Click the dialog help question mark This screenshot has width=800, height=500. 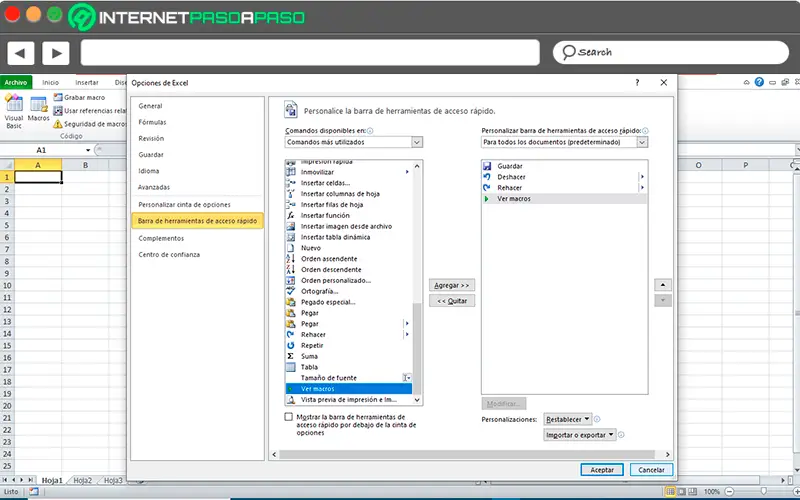point(637,83)
